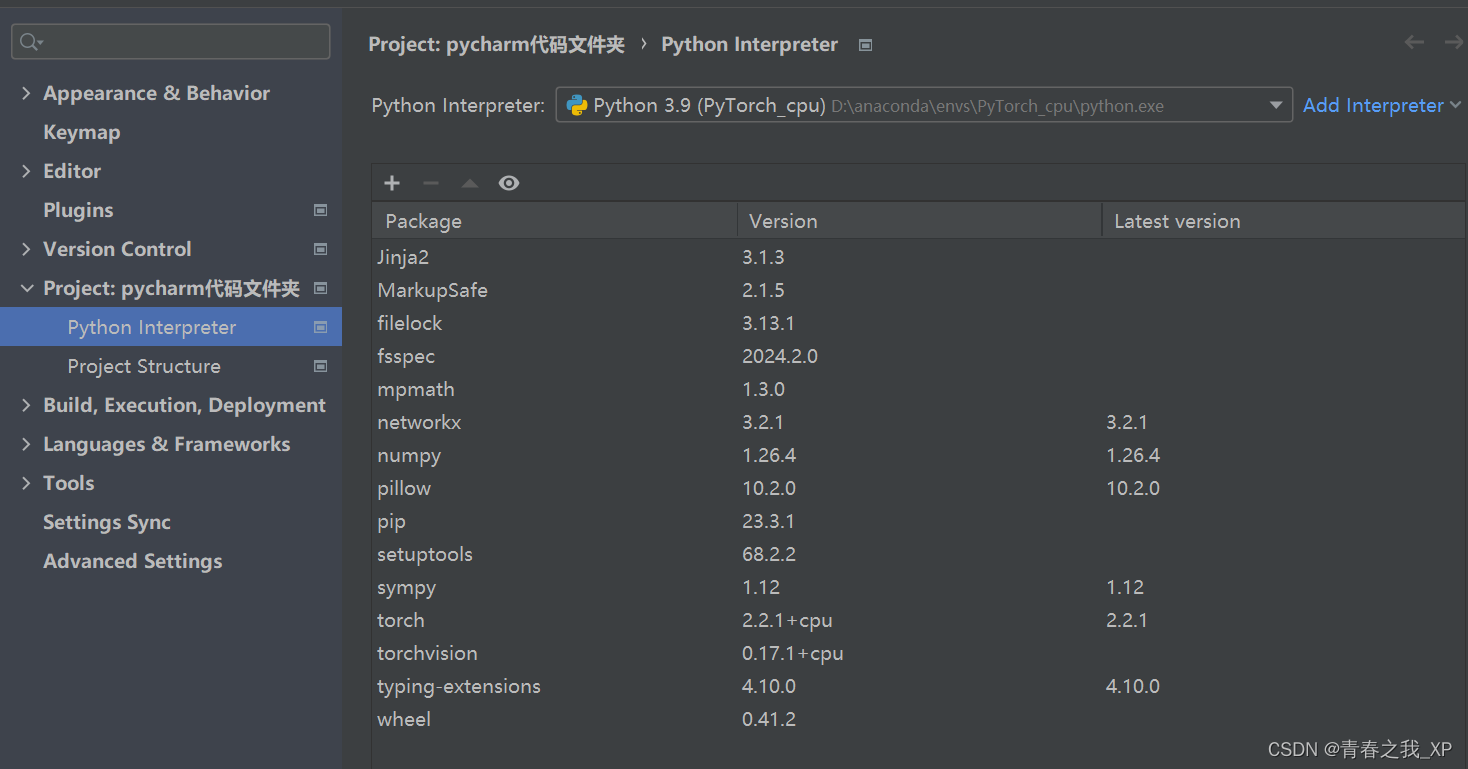
Task: Open Advanced Settings page
Action: (x=133, y=561)
